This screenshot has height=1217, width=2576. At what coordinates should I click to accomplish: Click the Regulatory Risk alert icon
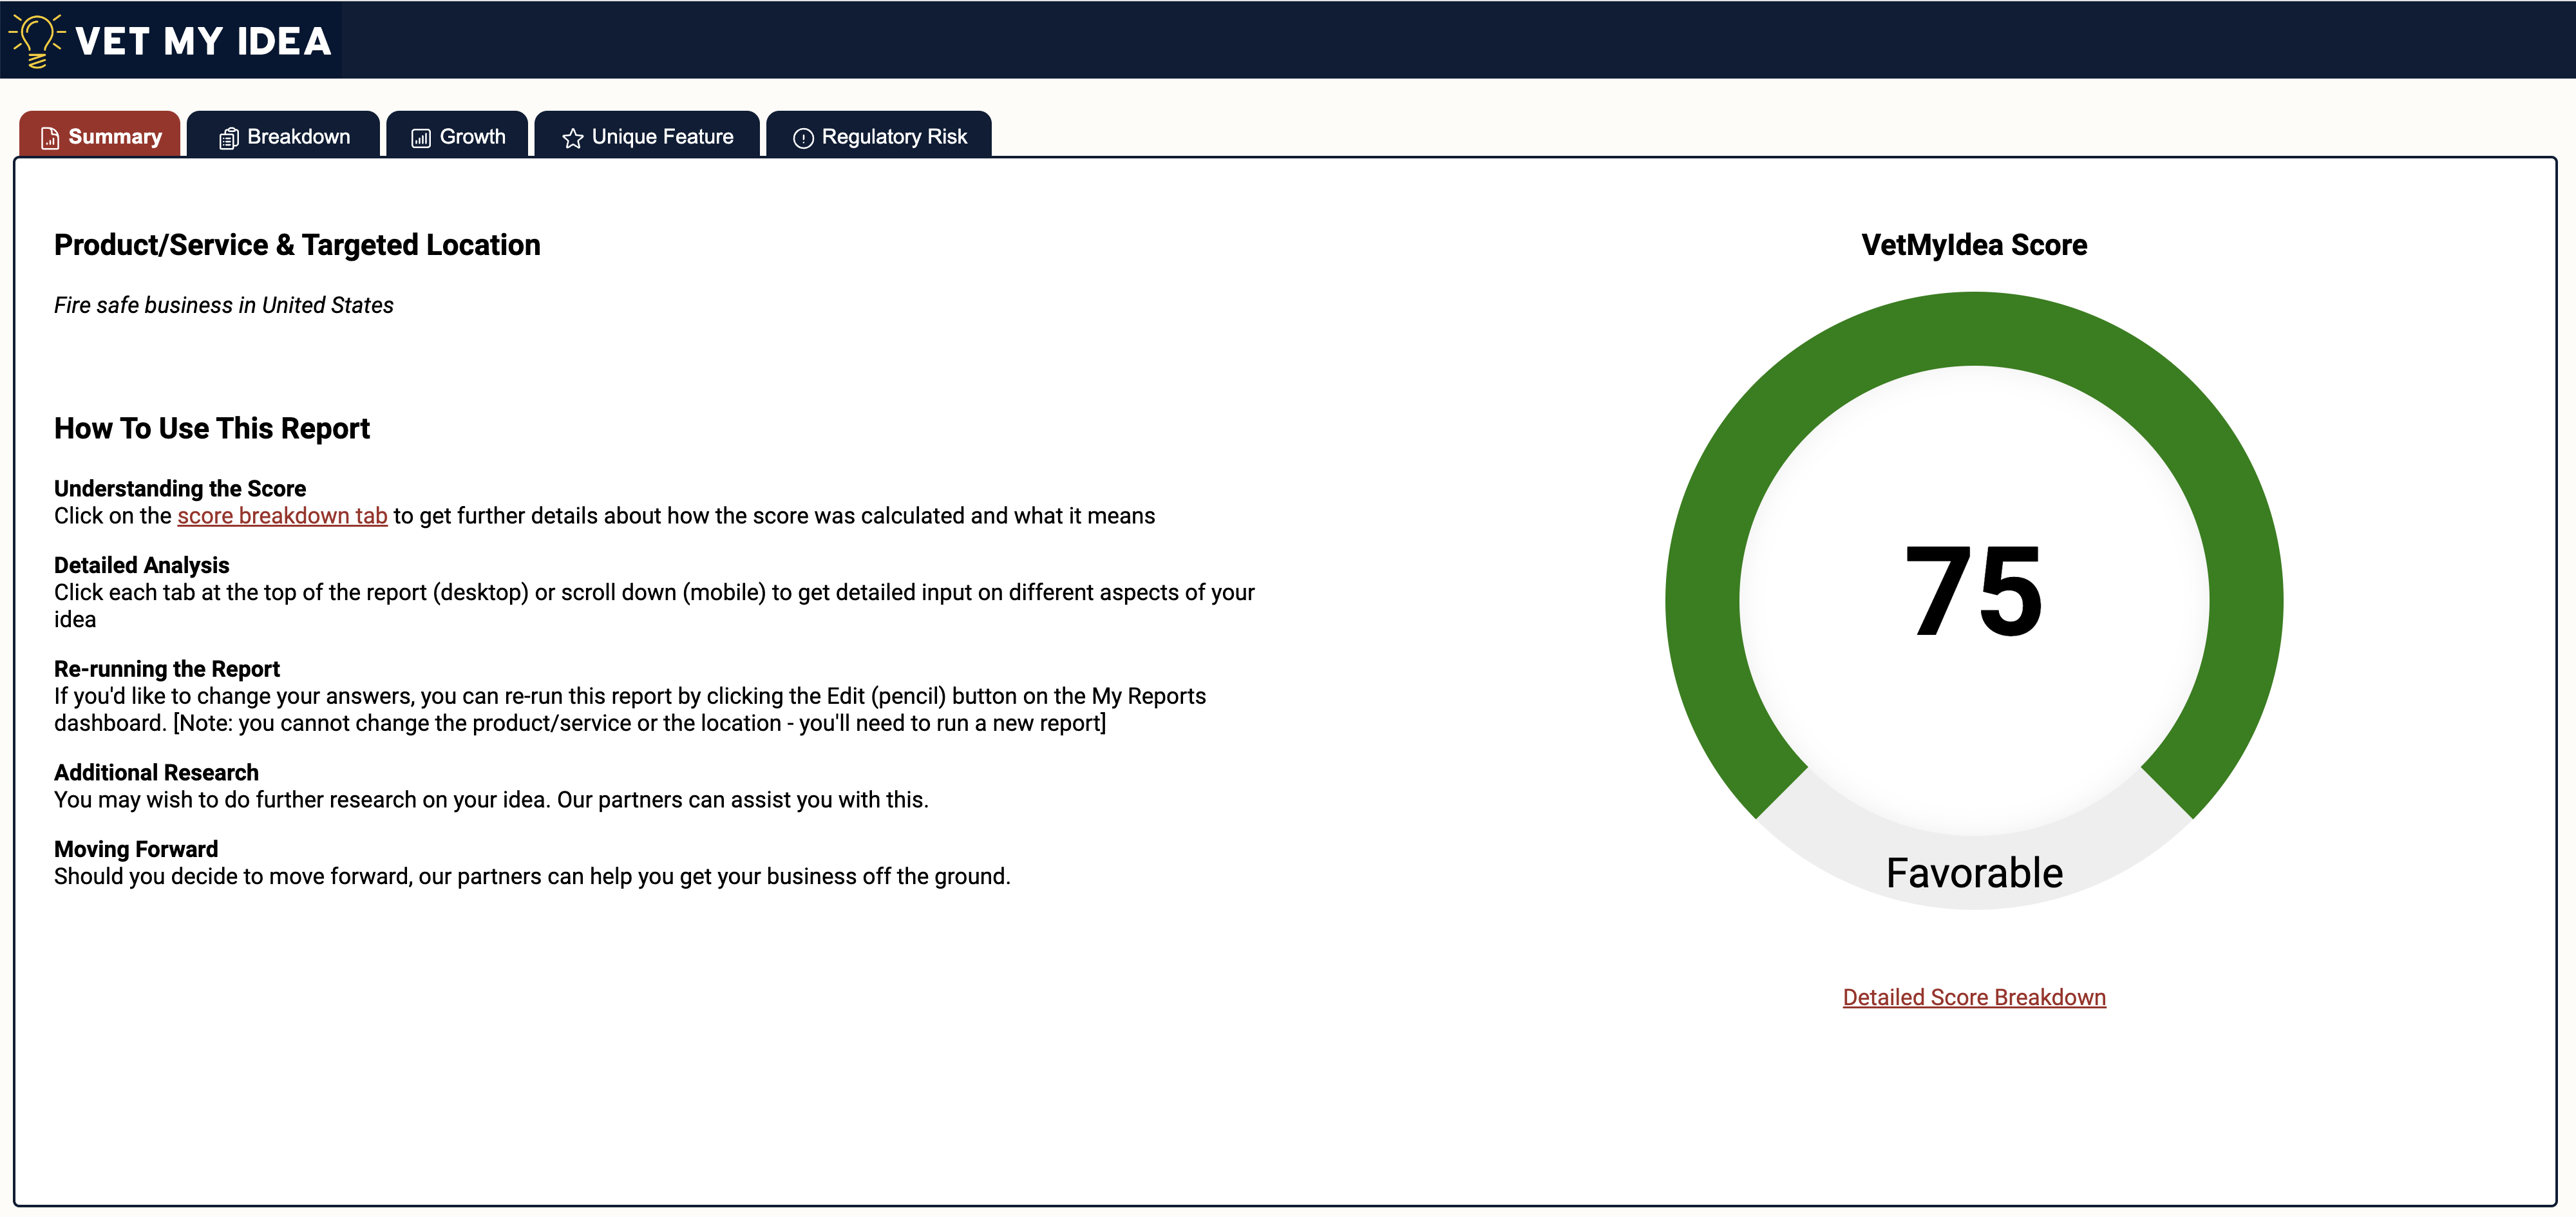coord(803,138)
